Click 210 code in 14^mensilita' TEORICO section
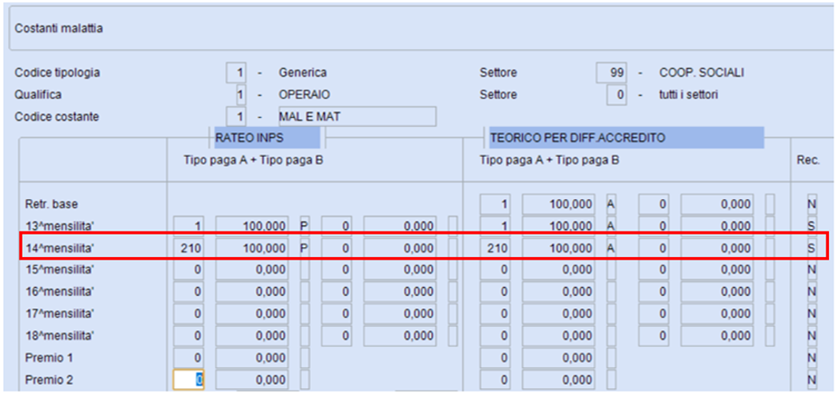Image resolution: width=840 pixels, height=400 pixels. coord(495,248)
